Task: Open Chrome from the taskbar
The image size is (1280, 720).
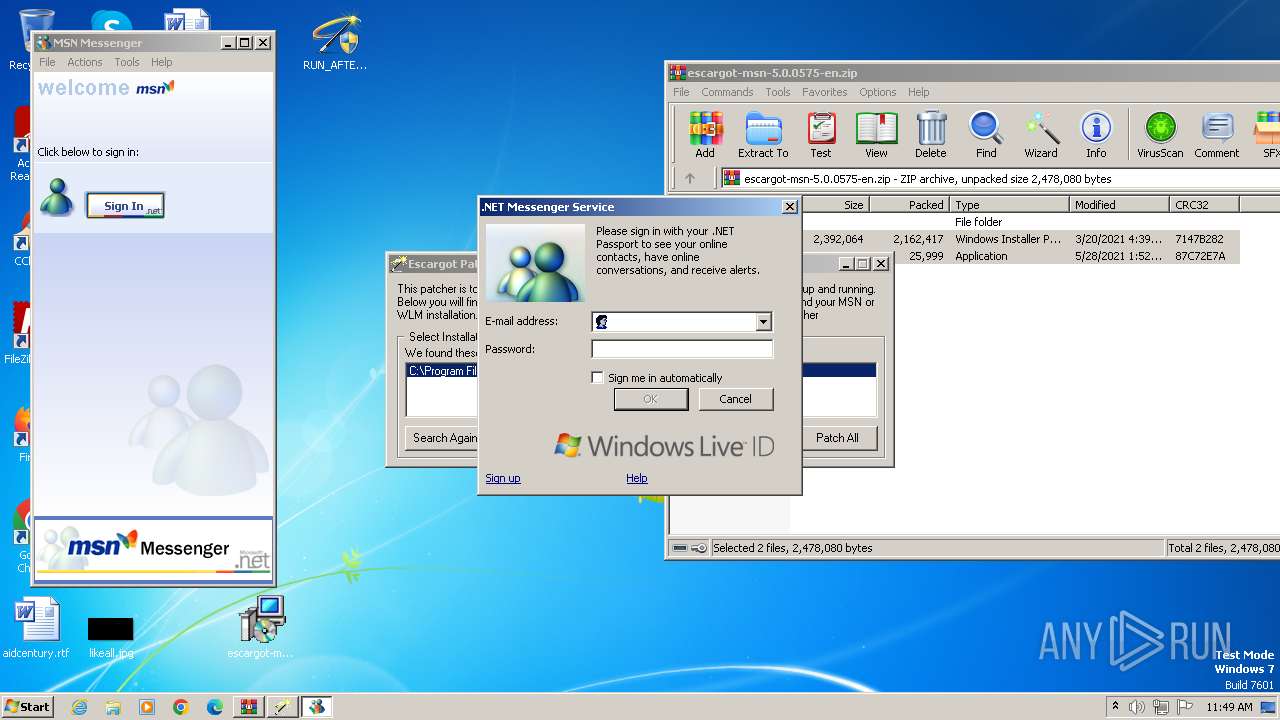Action: click(181, 707)
